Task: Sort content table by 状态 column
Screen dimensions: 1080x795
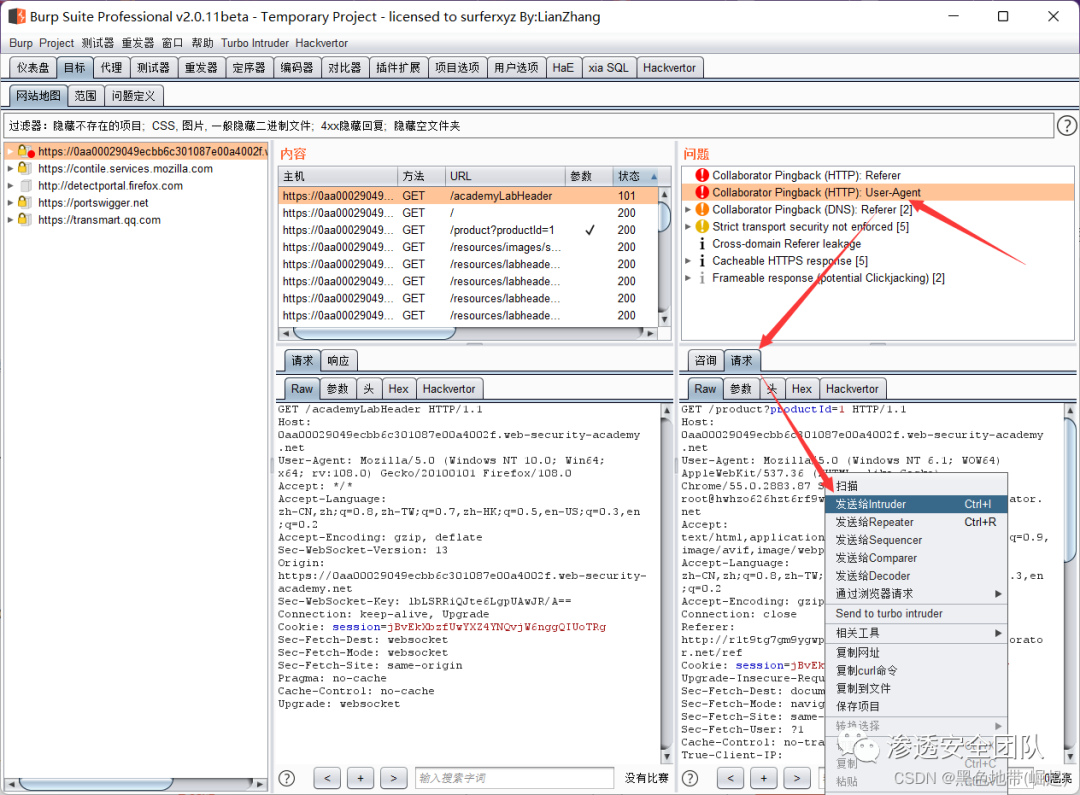Action: point(636,176)
